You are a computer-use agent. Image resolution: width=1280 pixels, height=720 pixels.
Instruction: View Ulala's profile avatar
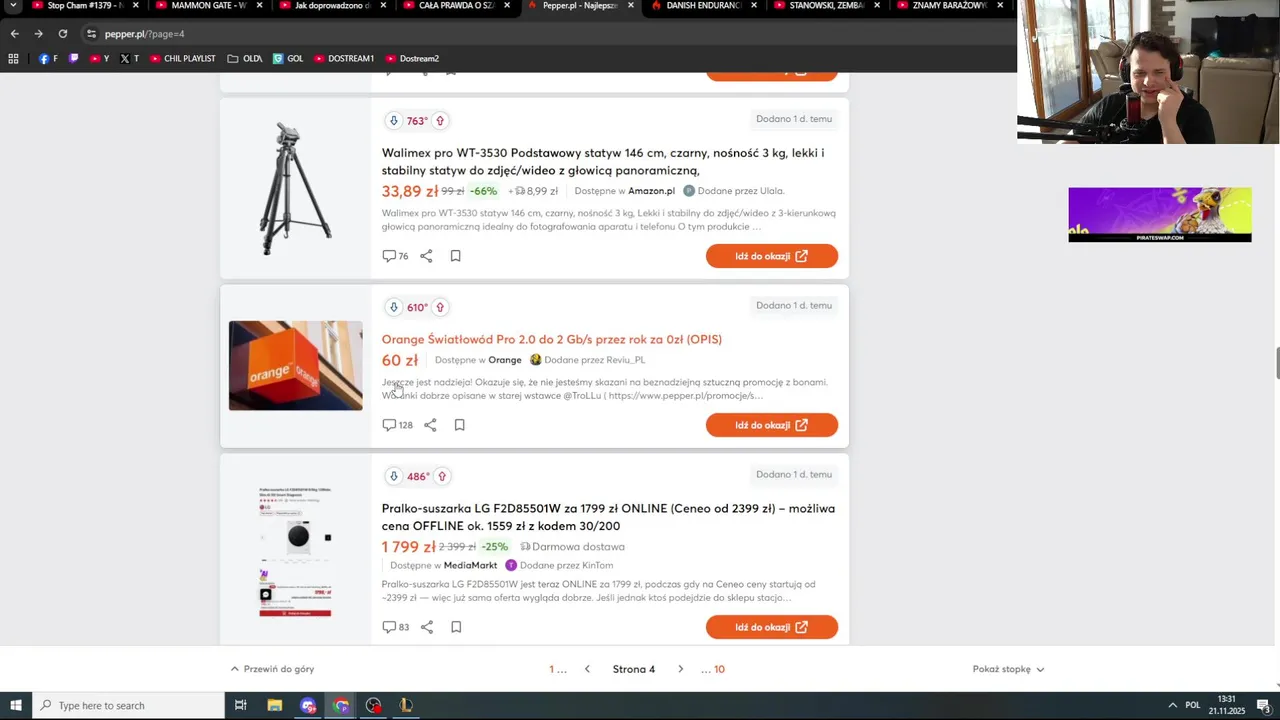(x=688, y=191)
